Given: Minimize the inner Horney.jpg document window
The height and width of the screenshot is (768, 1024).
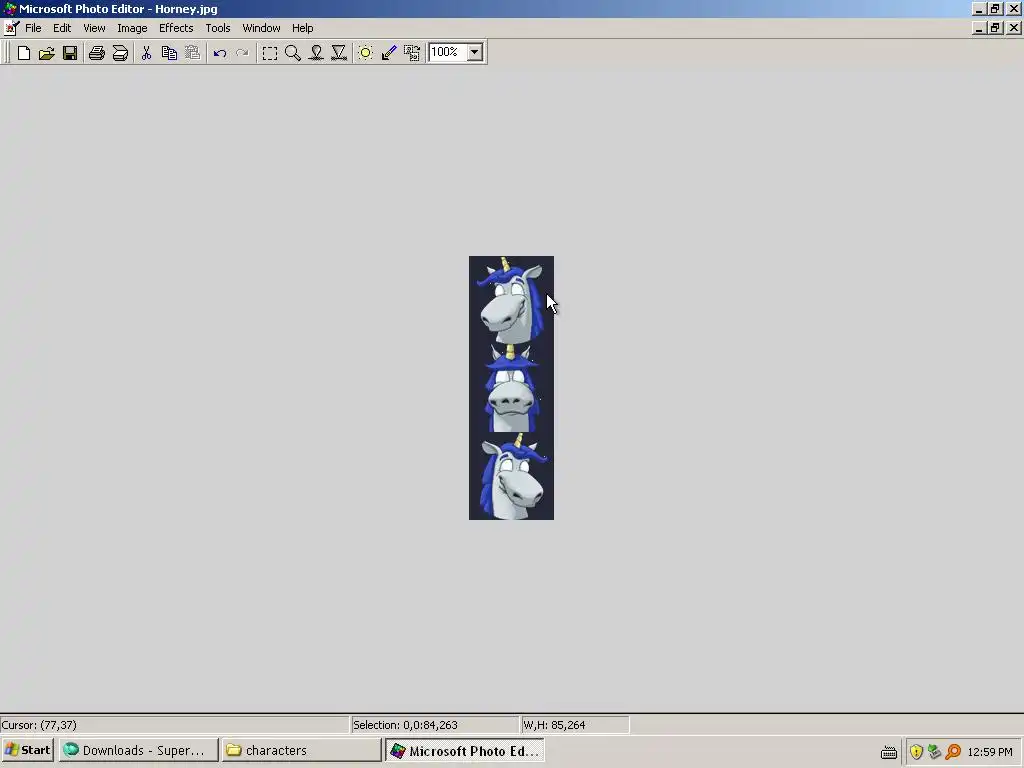Looking at the screenshot, I should [978, 28].
